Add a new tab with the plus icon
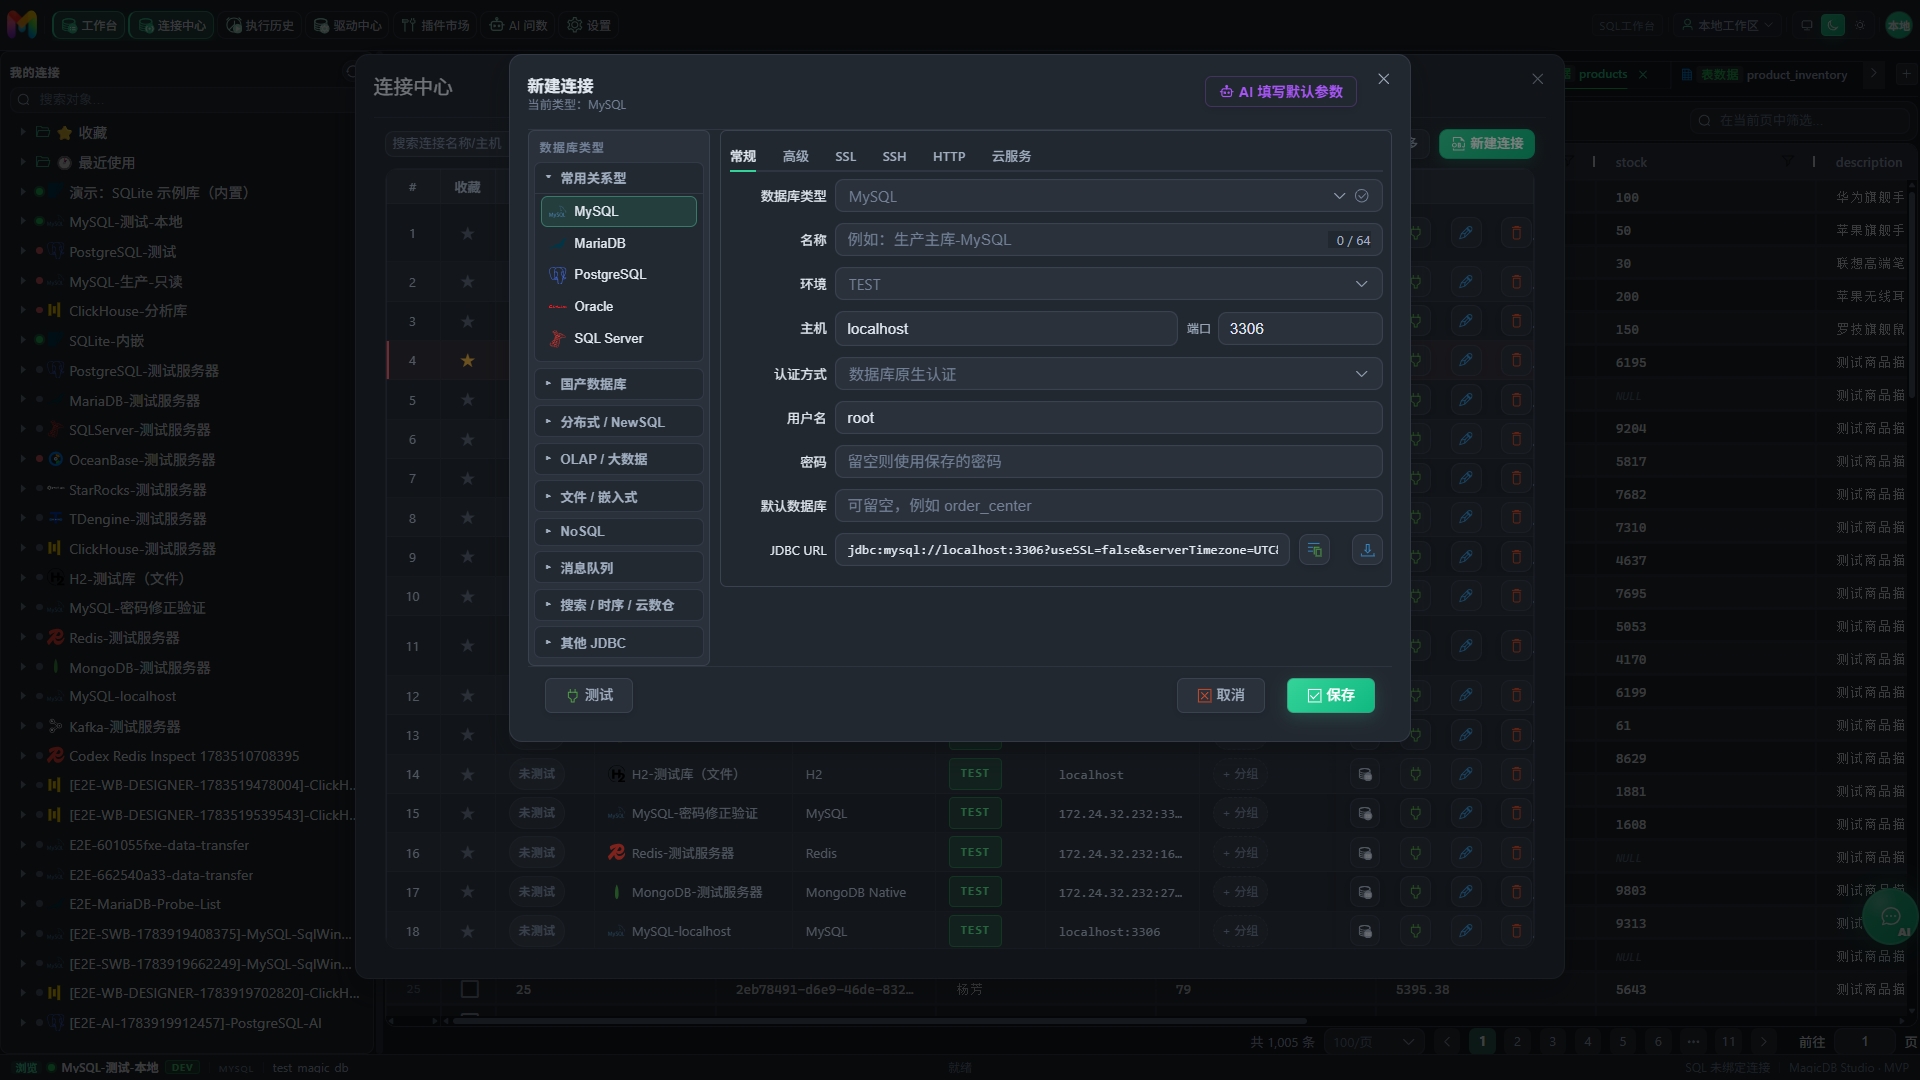 coord(1908,74)
